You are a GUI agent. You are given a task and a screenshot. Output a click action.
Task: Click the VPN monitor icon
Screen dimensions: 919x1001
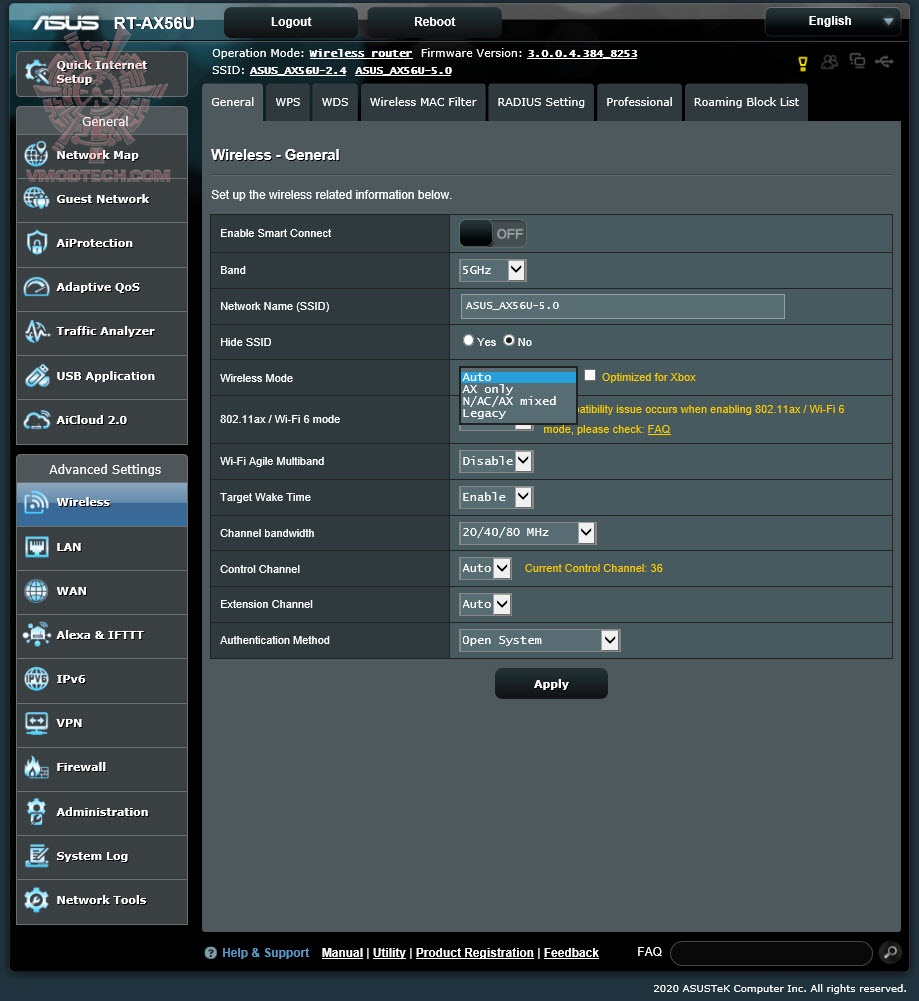pyautogui.click(x=36, y=723)
